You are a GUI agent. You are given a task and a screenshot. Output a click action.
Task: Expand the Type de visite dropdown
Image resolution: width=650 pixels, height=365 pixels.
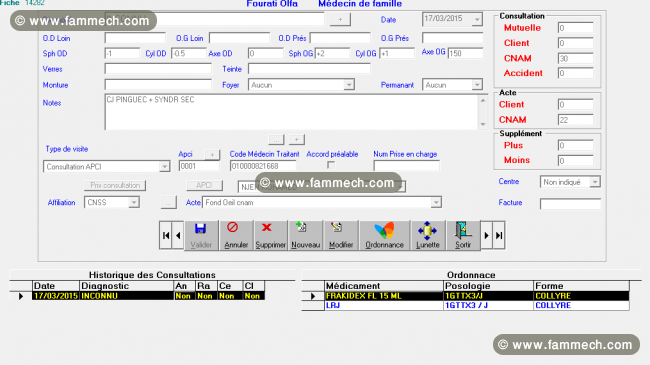[165, 167]
